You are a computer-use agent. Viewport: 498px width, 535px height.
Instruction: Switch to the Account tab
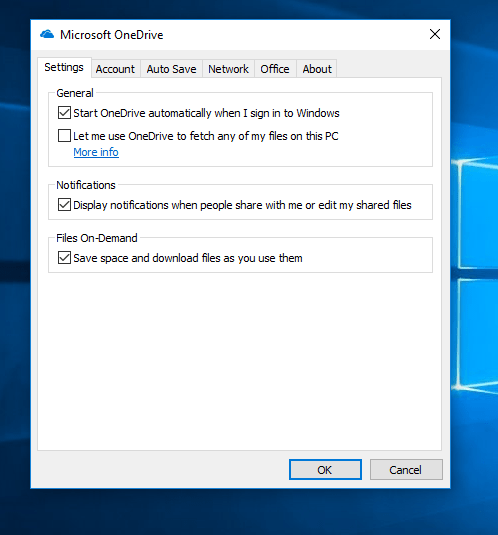115,69
